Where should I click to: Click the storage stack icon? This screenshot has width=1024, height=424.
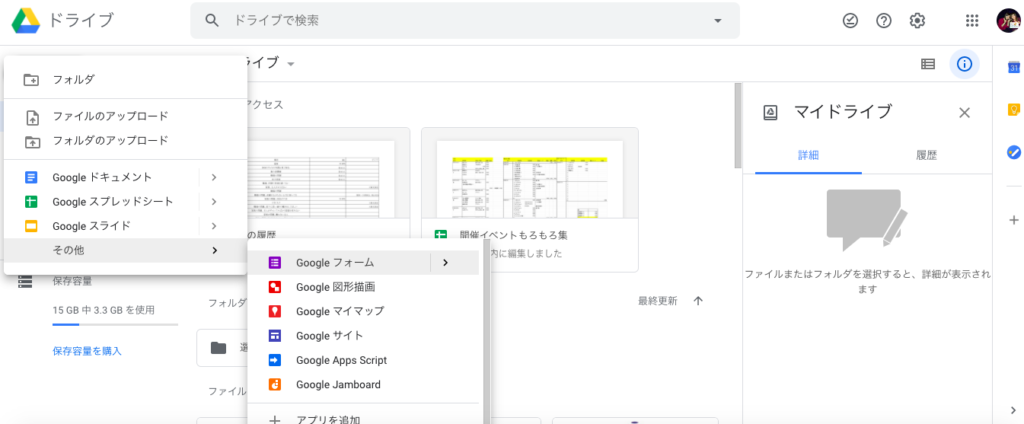click(x=25, y=282)
